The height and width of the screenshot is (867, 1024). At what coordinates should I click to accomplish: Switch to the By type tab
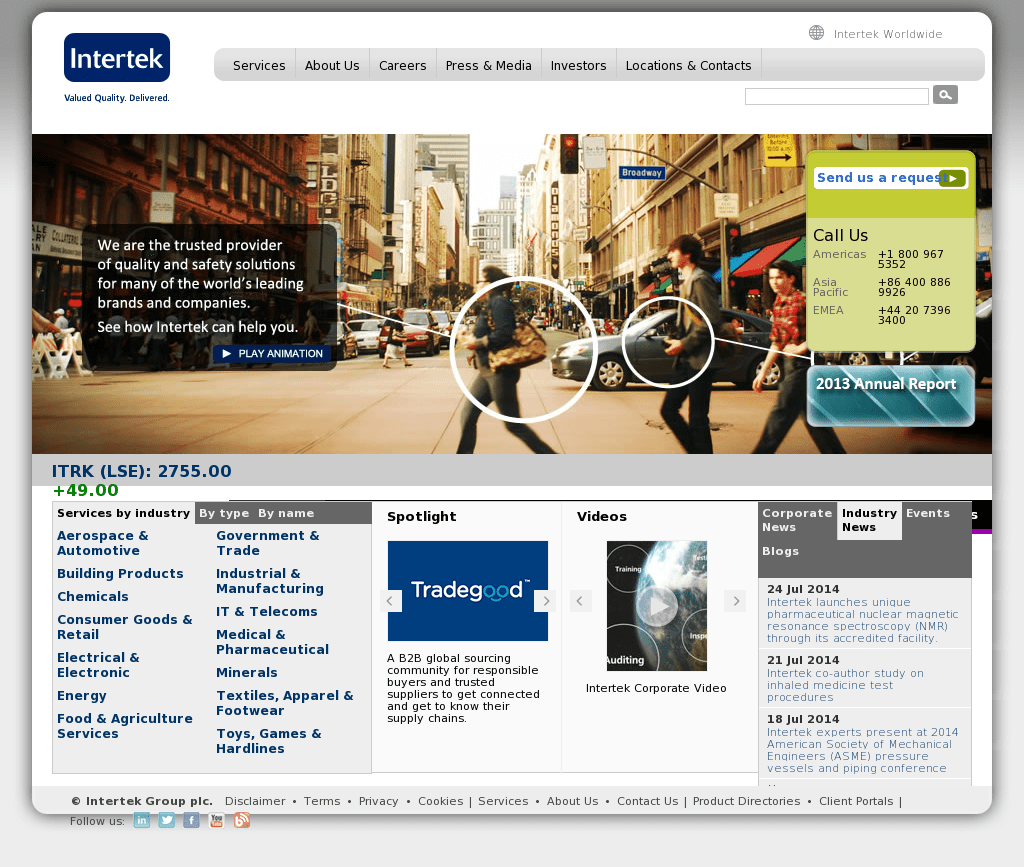point(224,513)
